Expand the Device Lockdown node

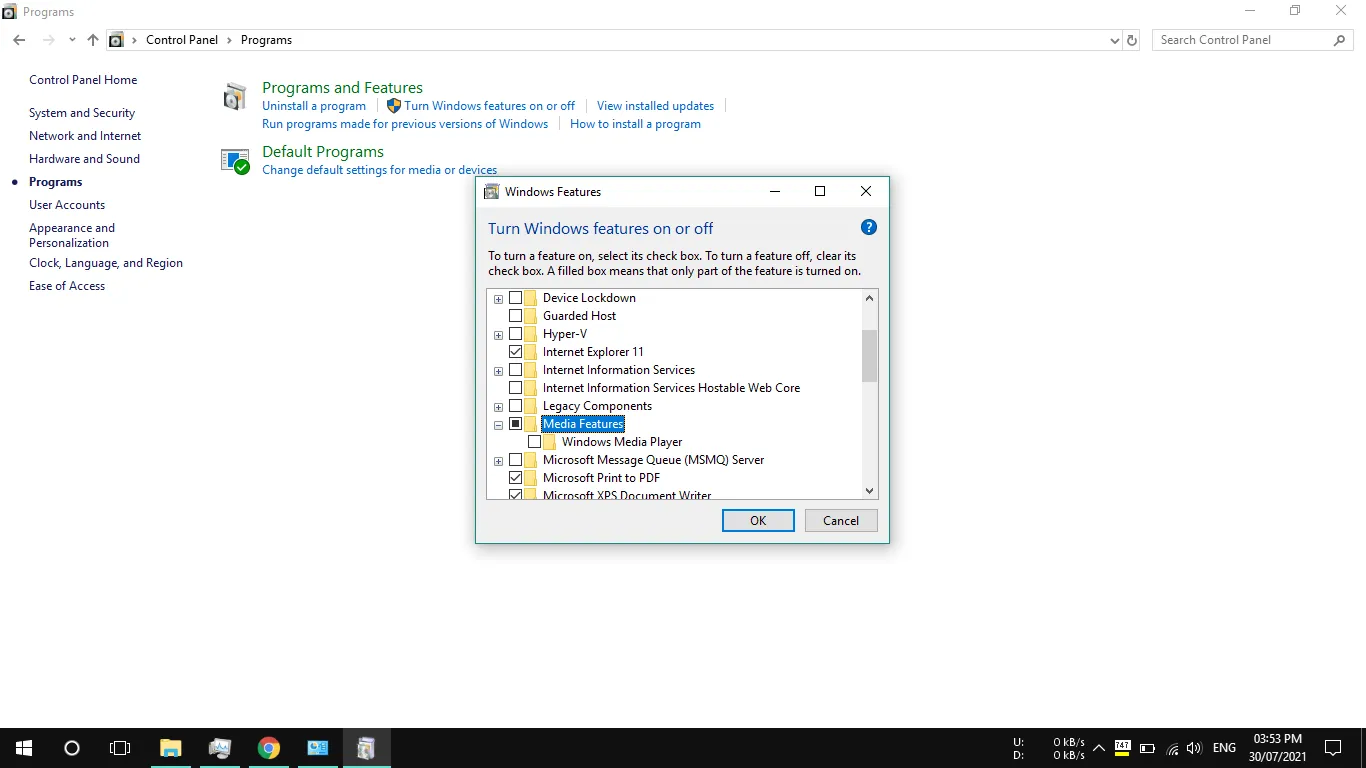pyautogui.click(x=498, y=299)
